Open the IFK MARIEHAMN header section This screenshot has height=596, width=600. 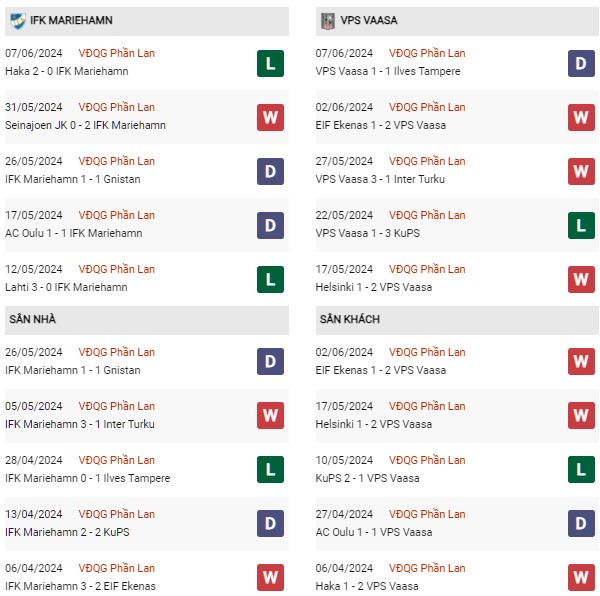pos(147,21)
